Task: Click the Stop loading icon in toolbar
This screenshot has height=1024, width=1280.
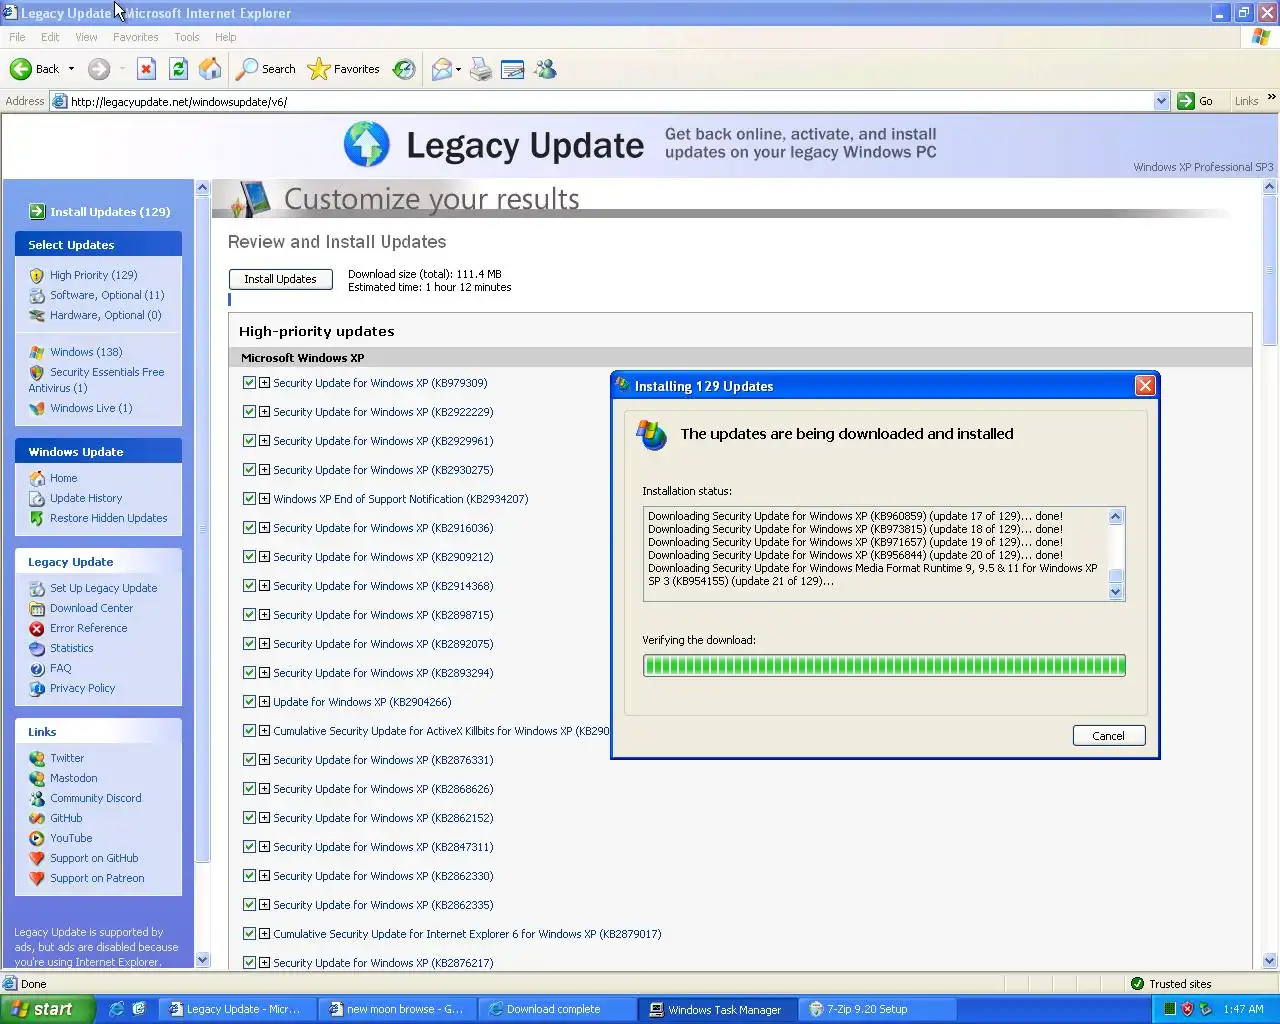Action: pos(146,69)
